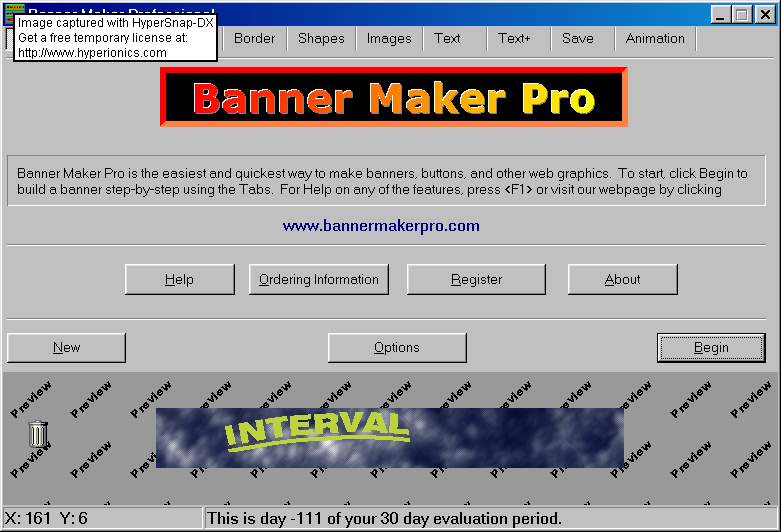The width and height of the screenshot is (781, 532).
Task: Open the Images tab
Action: (x=389, y=39)
